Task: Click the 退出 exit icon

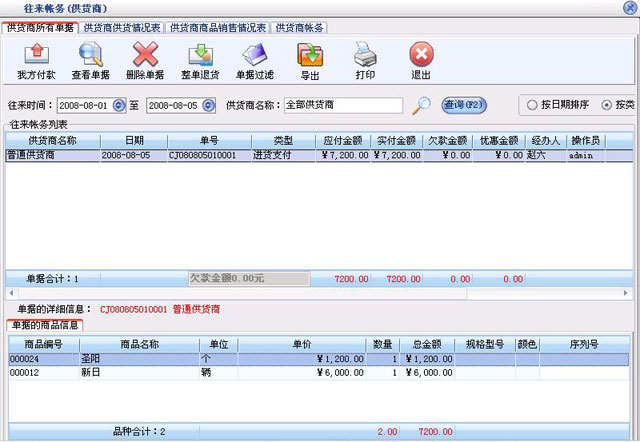Action: click(421, 56)
